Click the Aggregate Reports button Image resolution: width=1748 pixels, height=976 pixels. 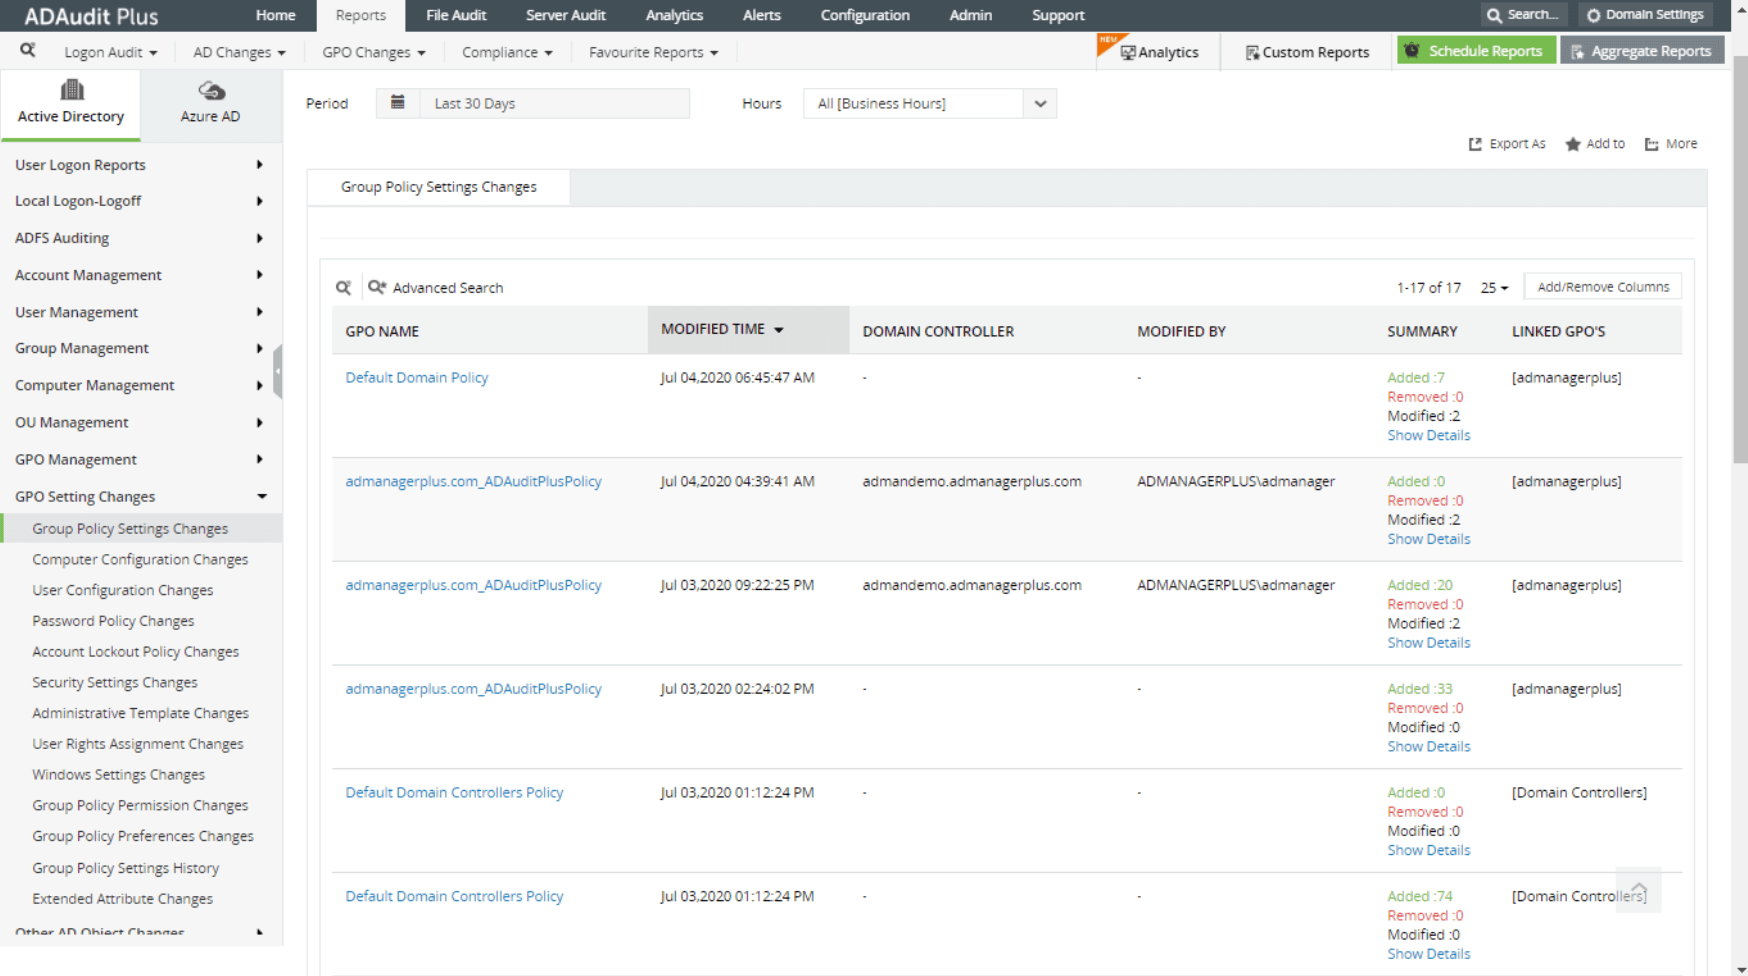(1642, 51)
